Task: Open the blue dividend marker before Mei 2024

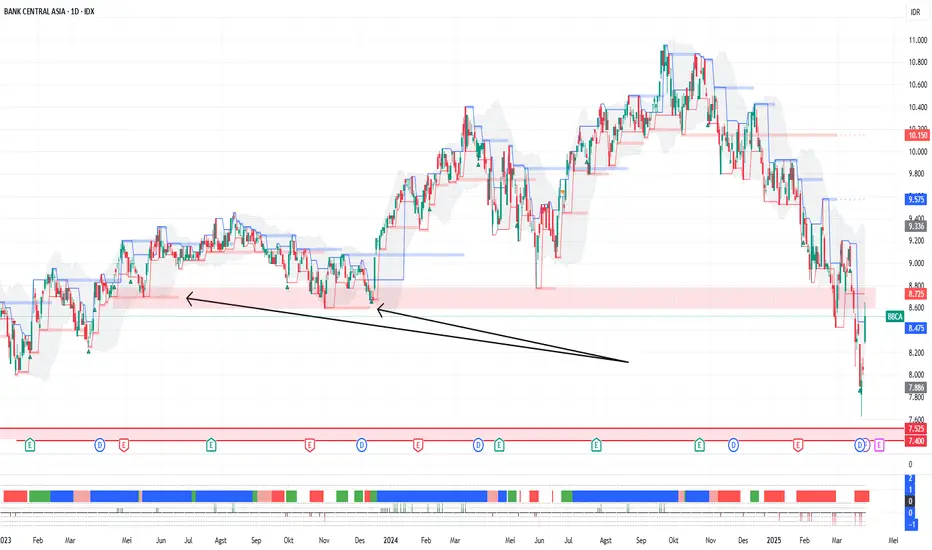Action: 478,445
